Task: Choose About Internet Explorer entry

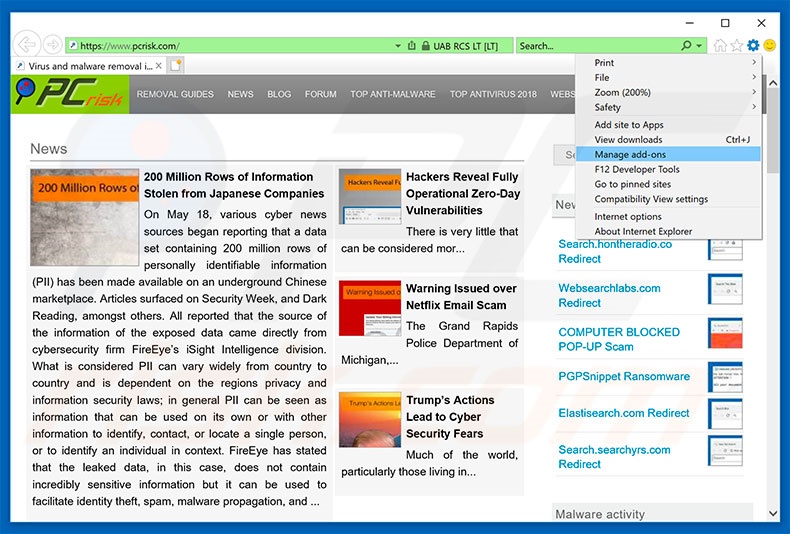Action: tap(668, 231)
